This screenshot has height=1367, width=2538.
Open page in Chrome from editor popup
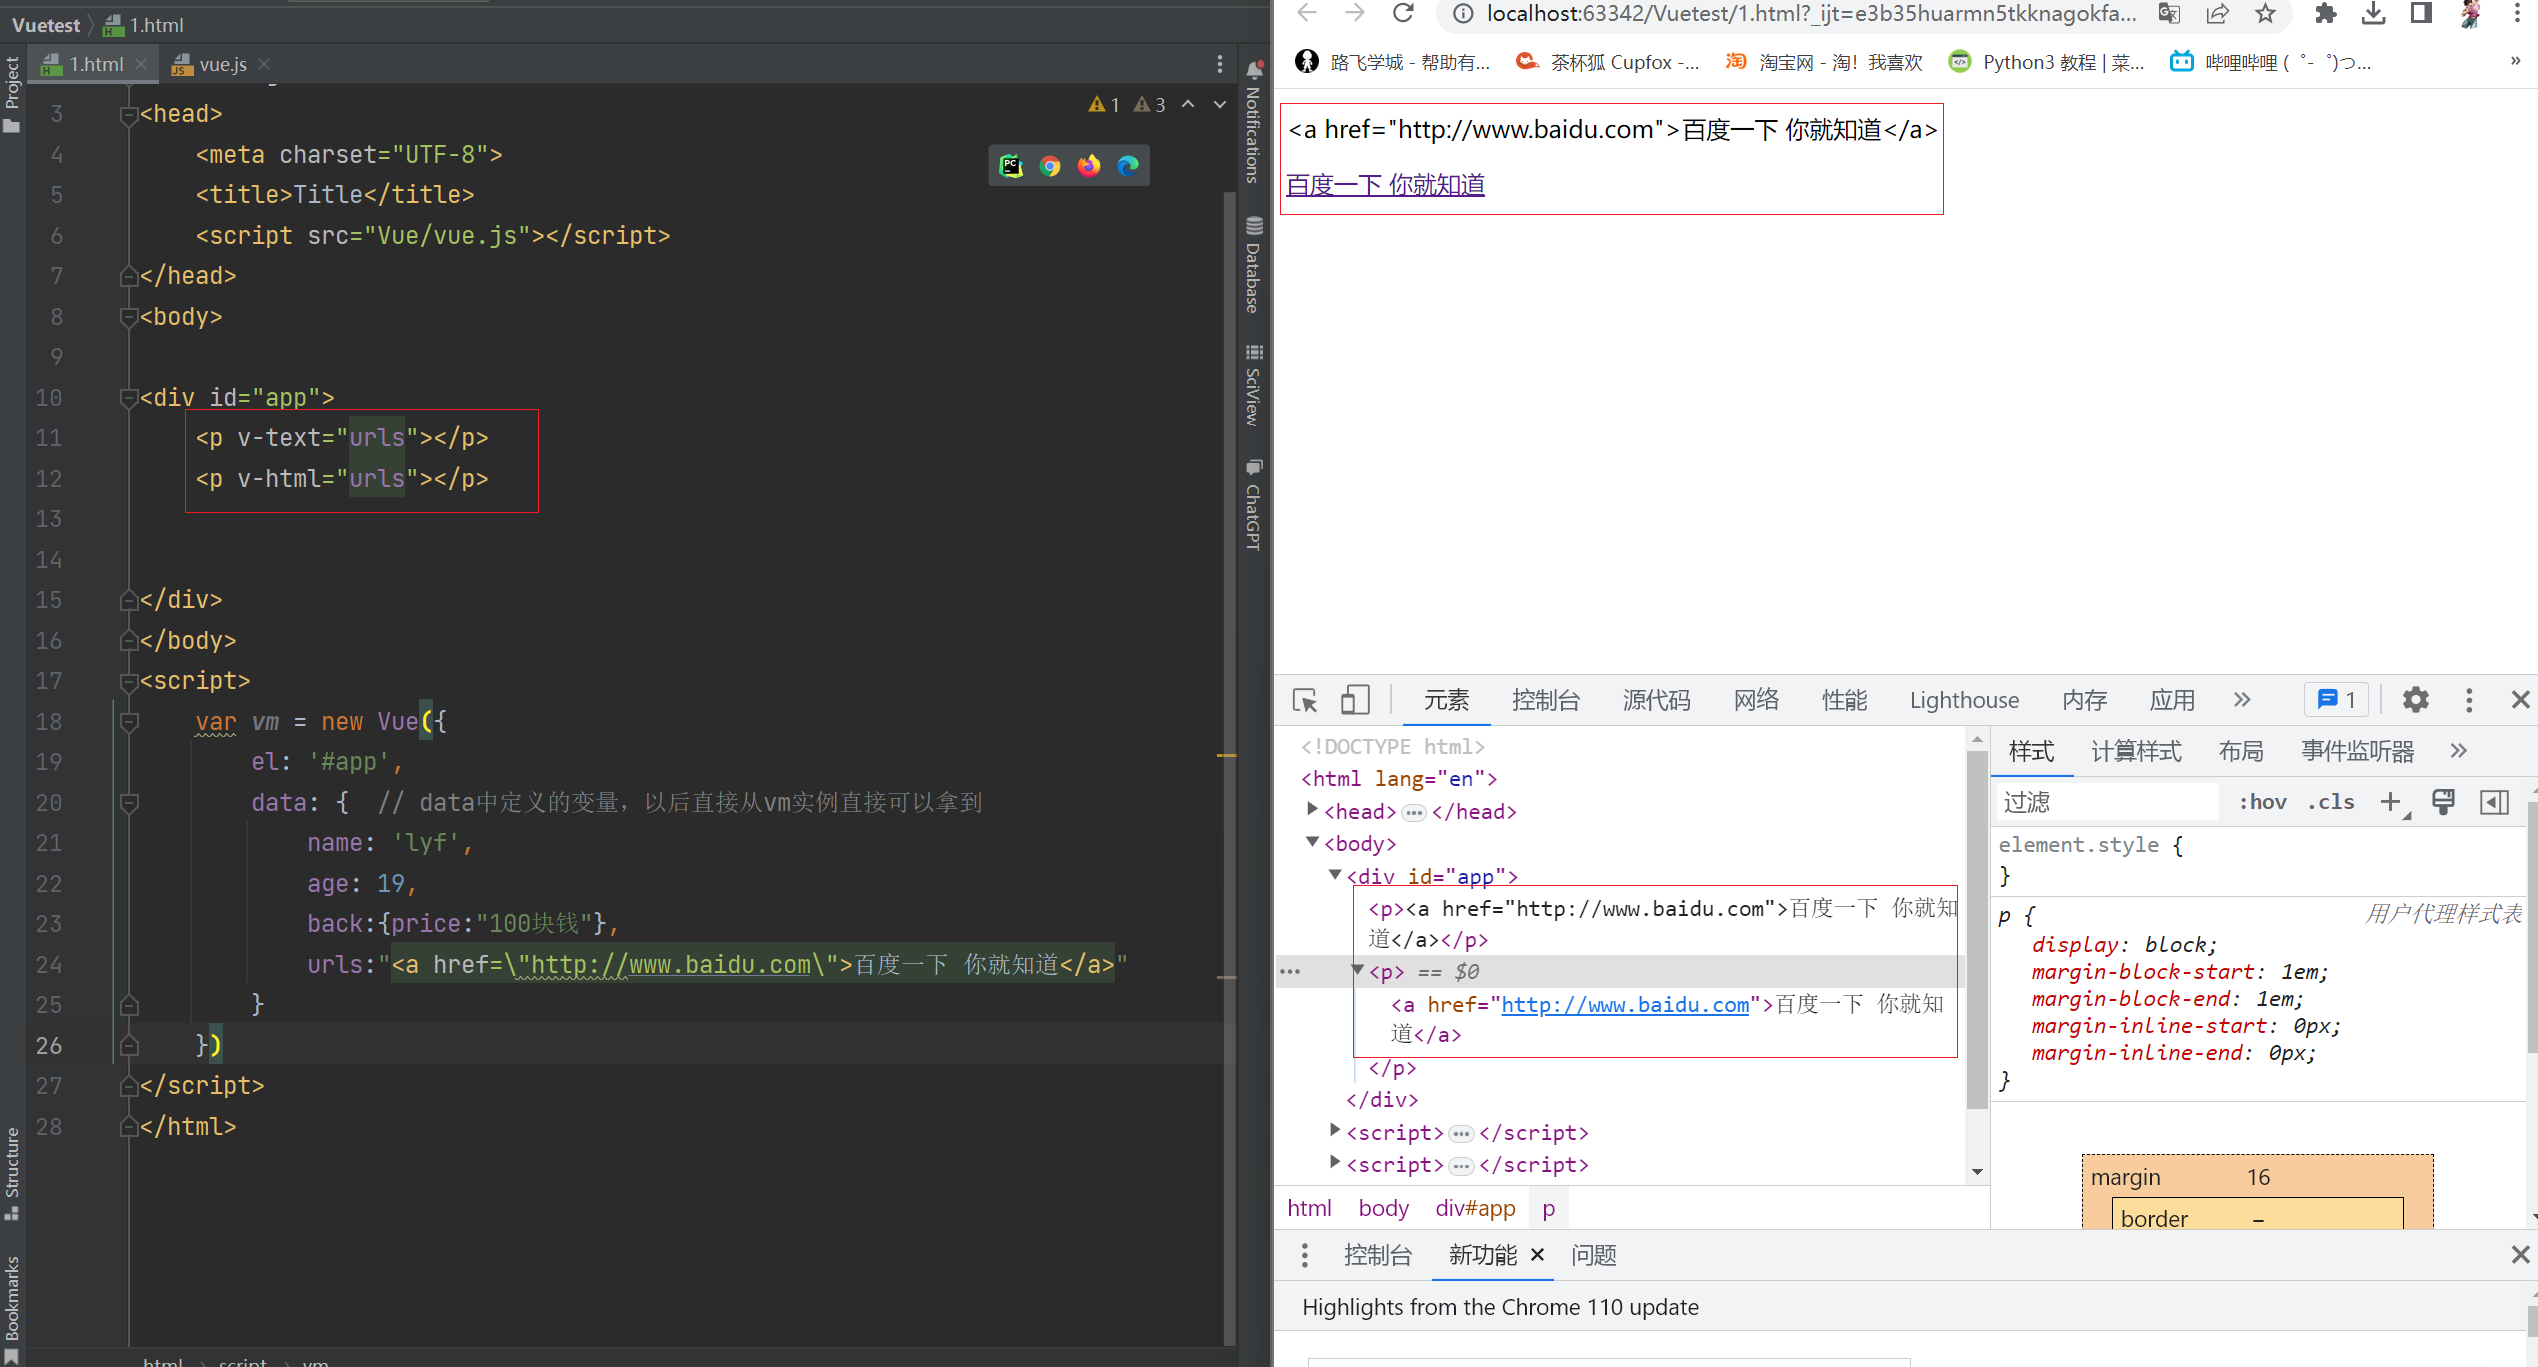coord(1050,166)
